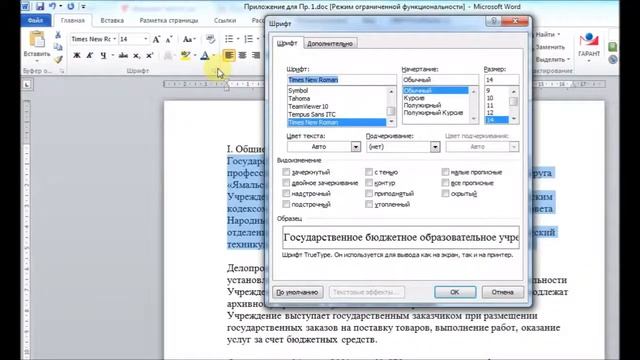
Task: Open the Цвет текста dropdown
Action: [x=356, y=147]
